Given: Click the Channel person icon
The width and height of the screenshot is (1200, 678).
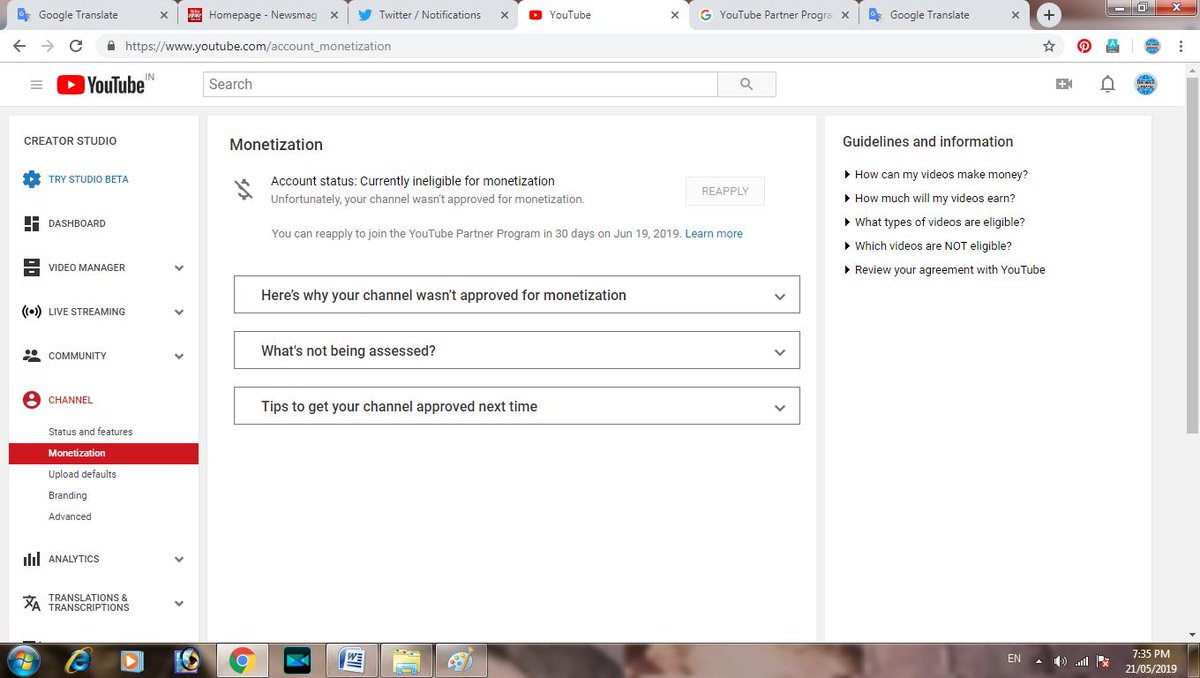Looking at the screenshot, I should [x=31, y=400].
